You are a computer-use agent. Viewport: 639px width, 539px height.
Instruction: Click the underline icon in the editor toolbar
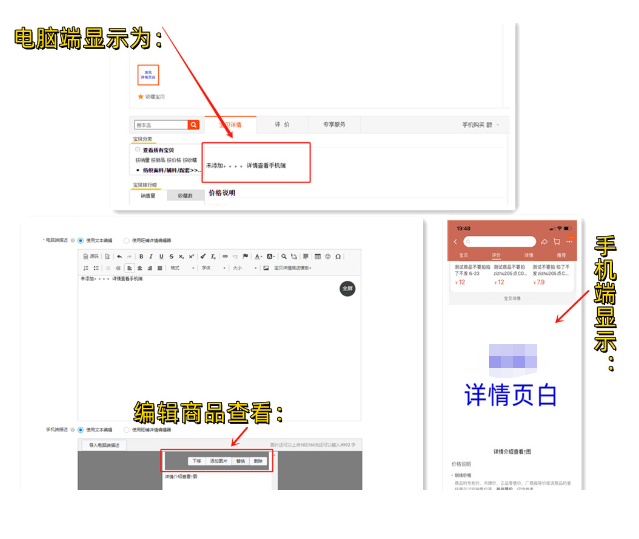[159, 256]
